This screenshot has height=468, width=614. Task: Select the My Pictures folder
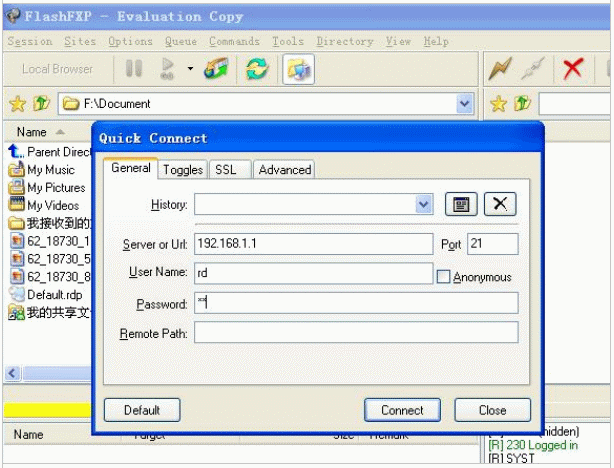click(x=47, y=188)
